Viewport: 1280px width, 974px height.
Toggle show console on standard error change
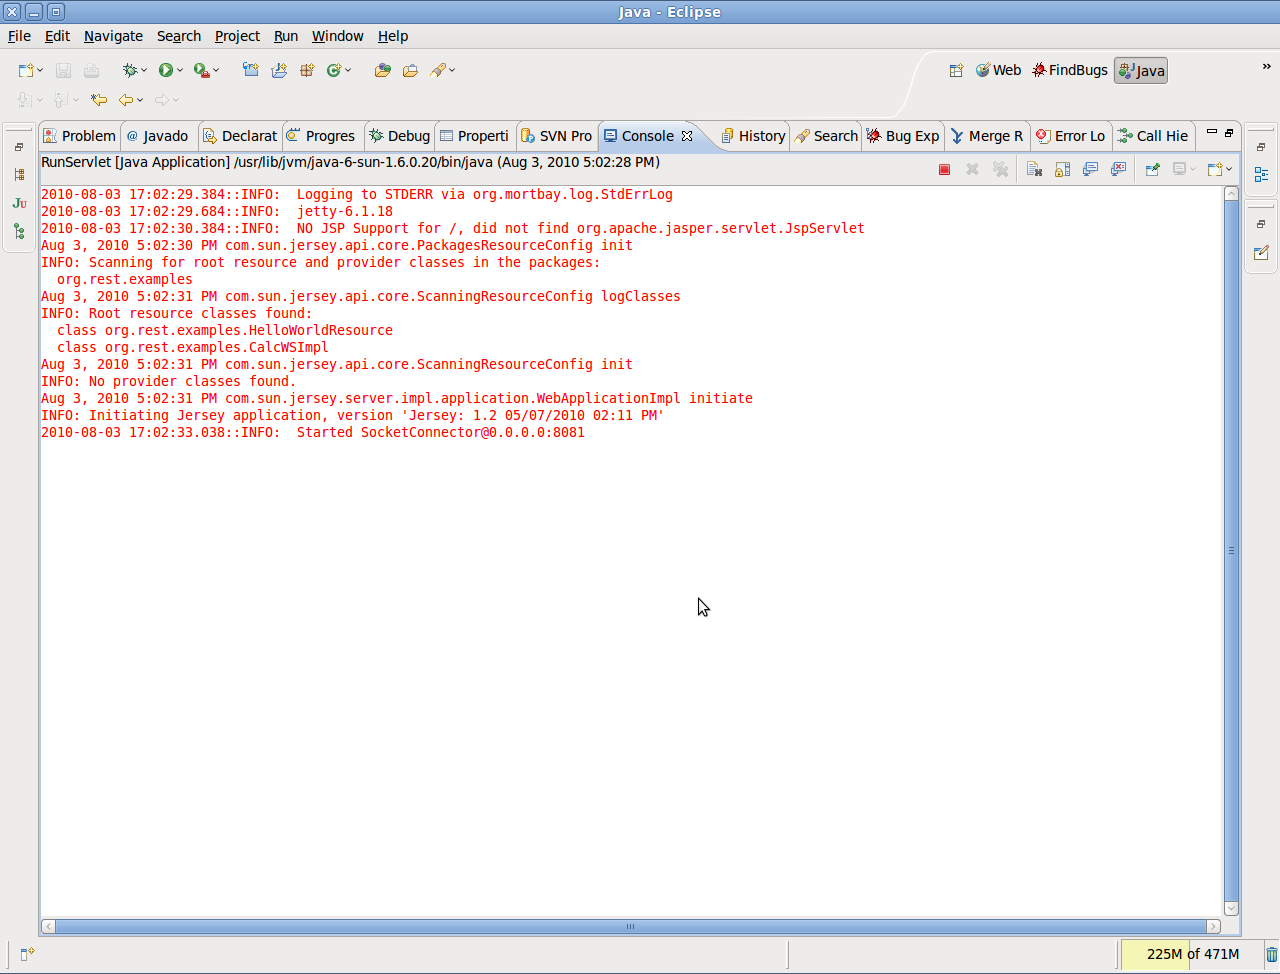[x=1118, y=170]
